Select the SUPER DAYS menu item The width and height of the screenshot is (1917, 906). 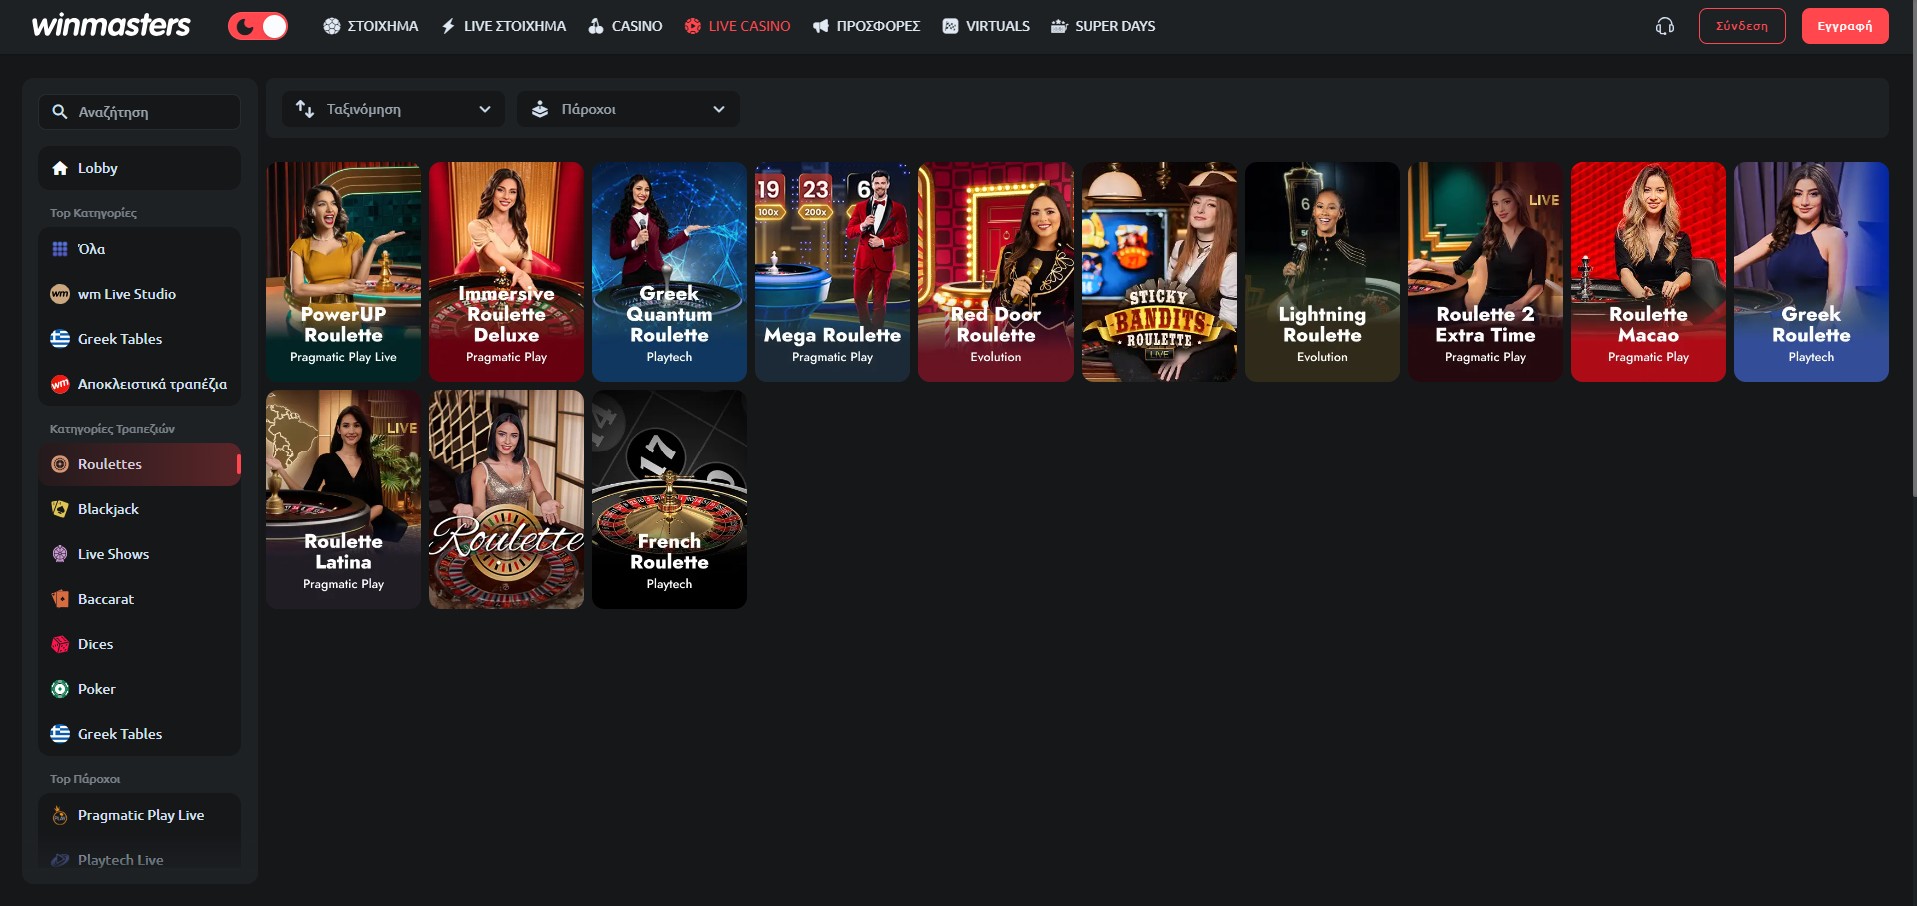(x=1103, y=26)
